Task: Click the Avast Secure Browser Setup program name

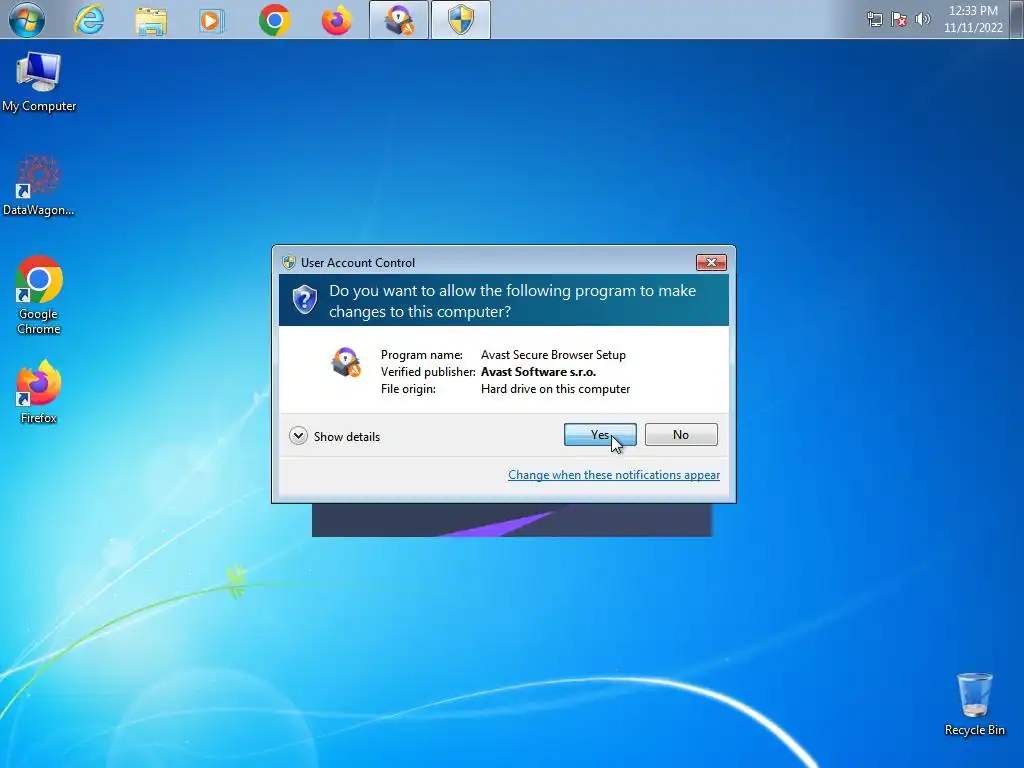Action: click(553, 355)
